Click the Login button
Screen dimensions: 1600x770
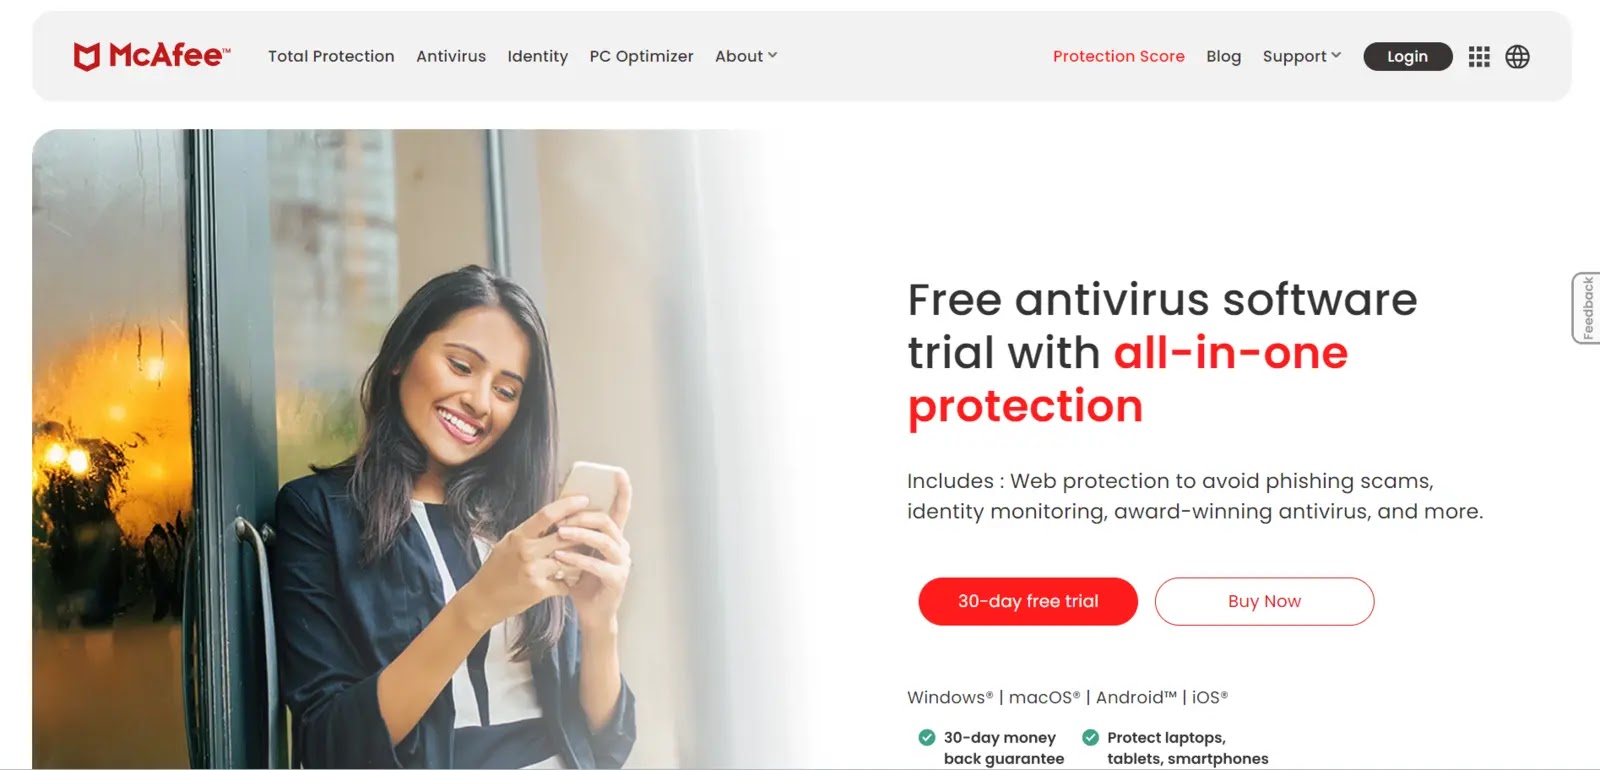tap(1407, 57)
